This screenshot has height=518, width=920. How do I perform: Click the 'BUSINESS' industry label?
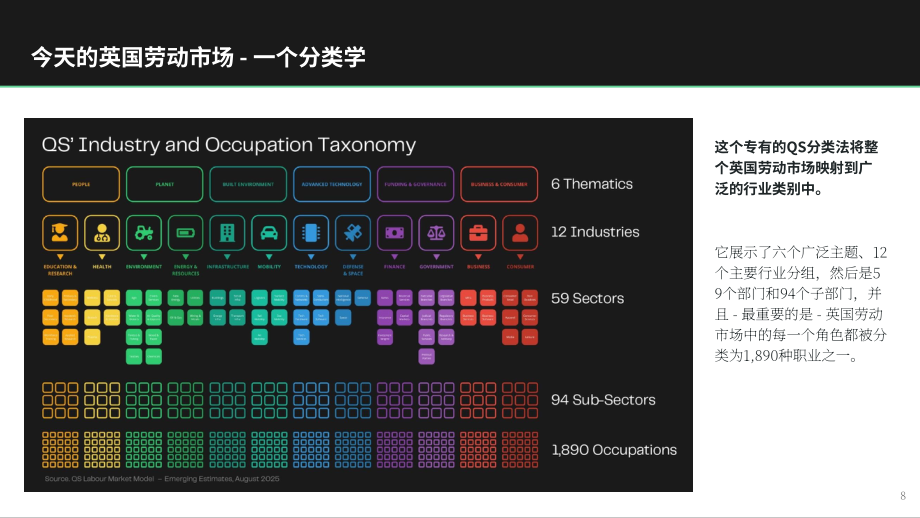coord(478,267)
